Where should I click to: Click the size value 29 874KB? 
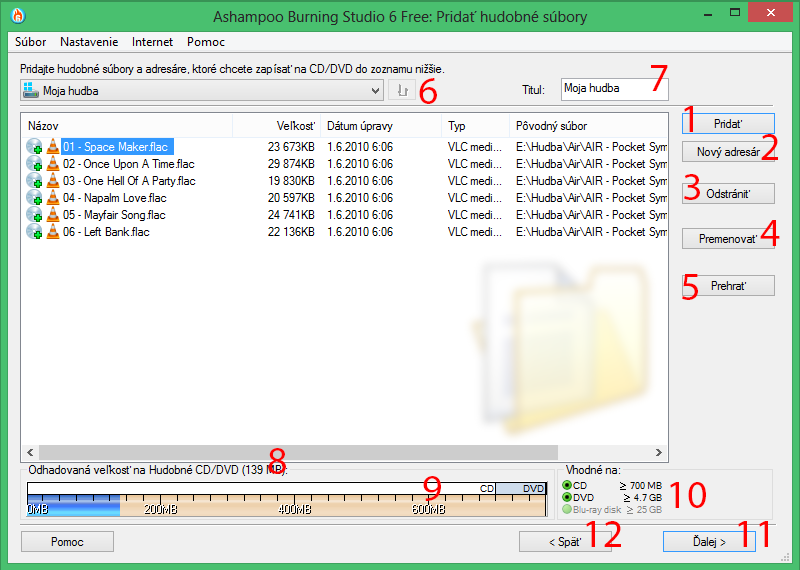tap(291, 164)
